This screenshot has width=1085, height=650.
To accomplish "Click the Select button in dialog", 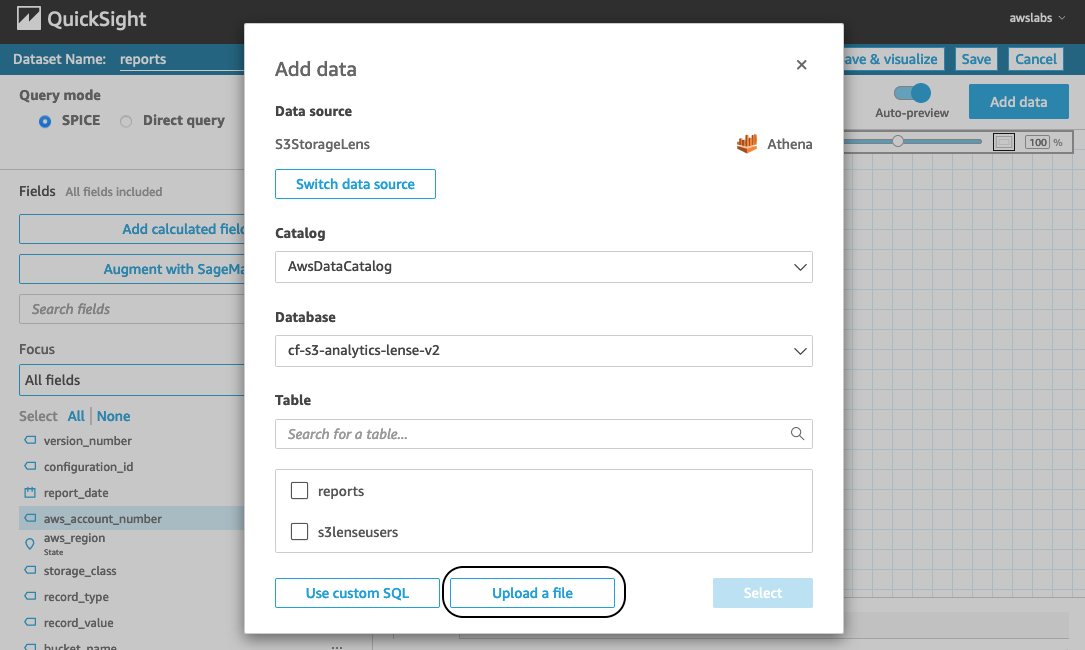I will [x=763, y=593].
